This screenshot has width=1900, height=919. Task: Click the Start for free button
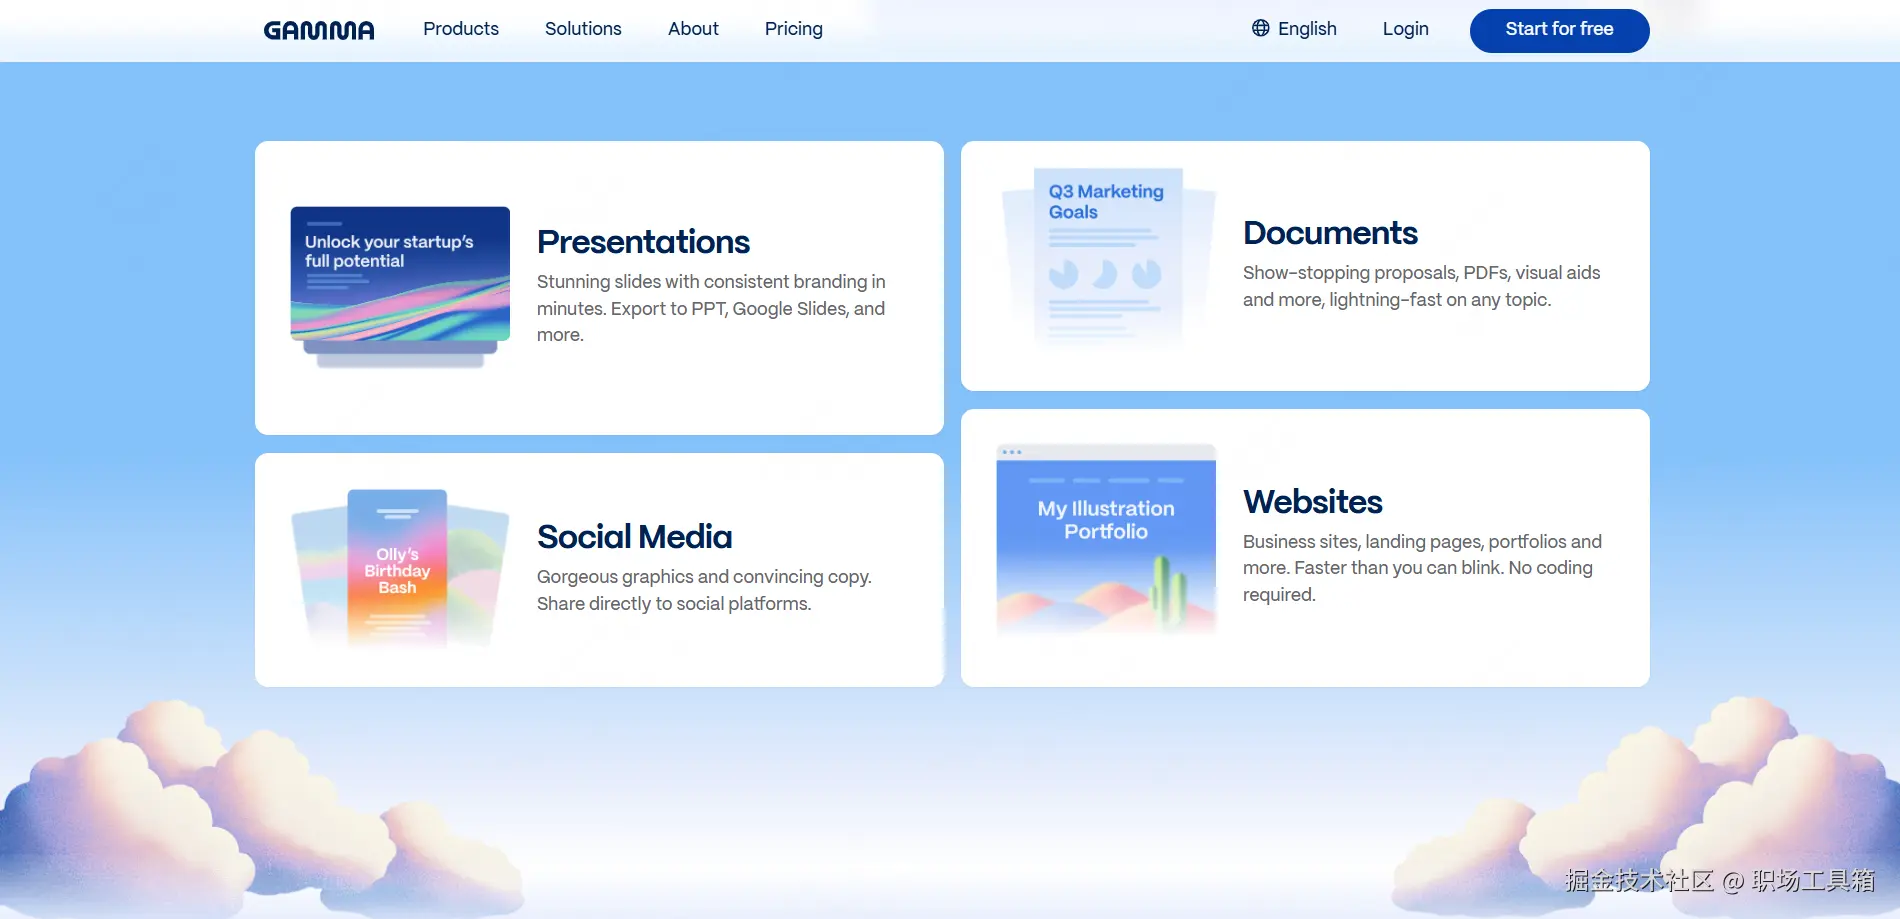(x=1559, y=30)
